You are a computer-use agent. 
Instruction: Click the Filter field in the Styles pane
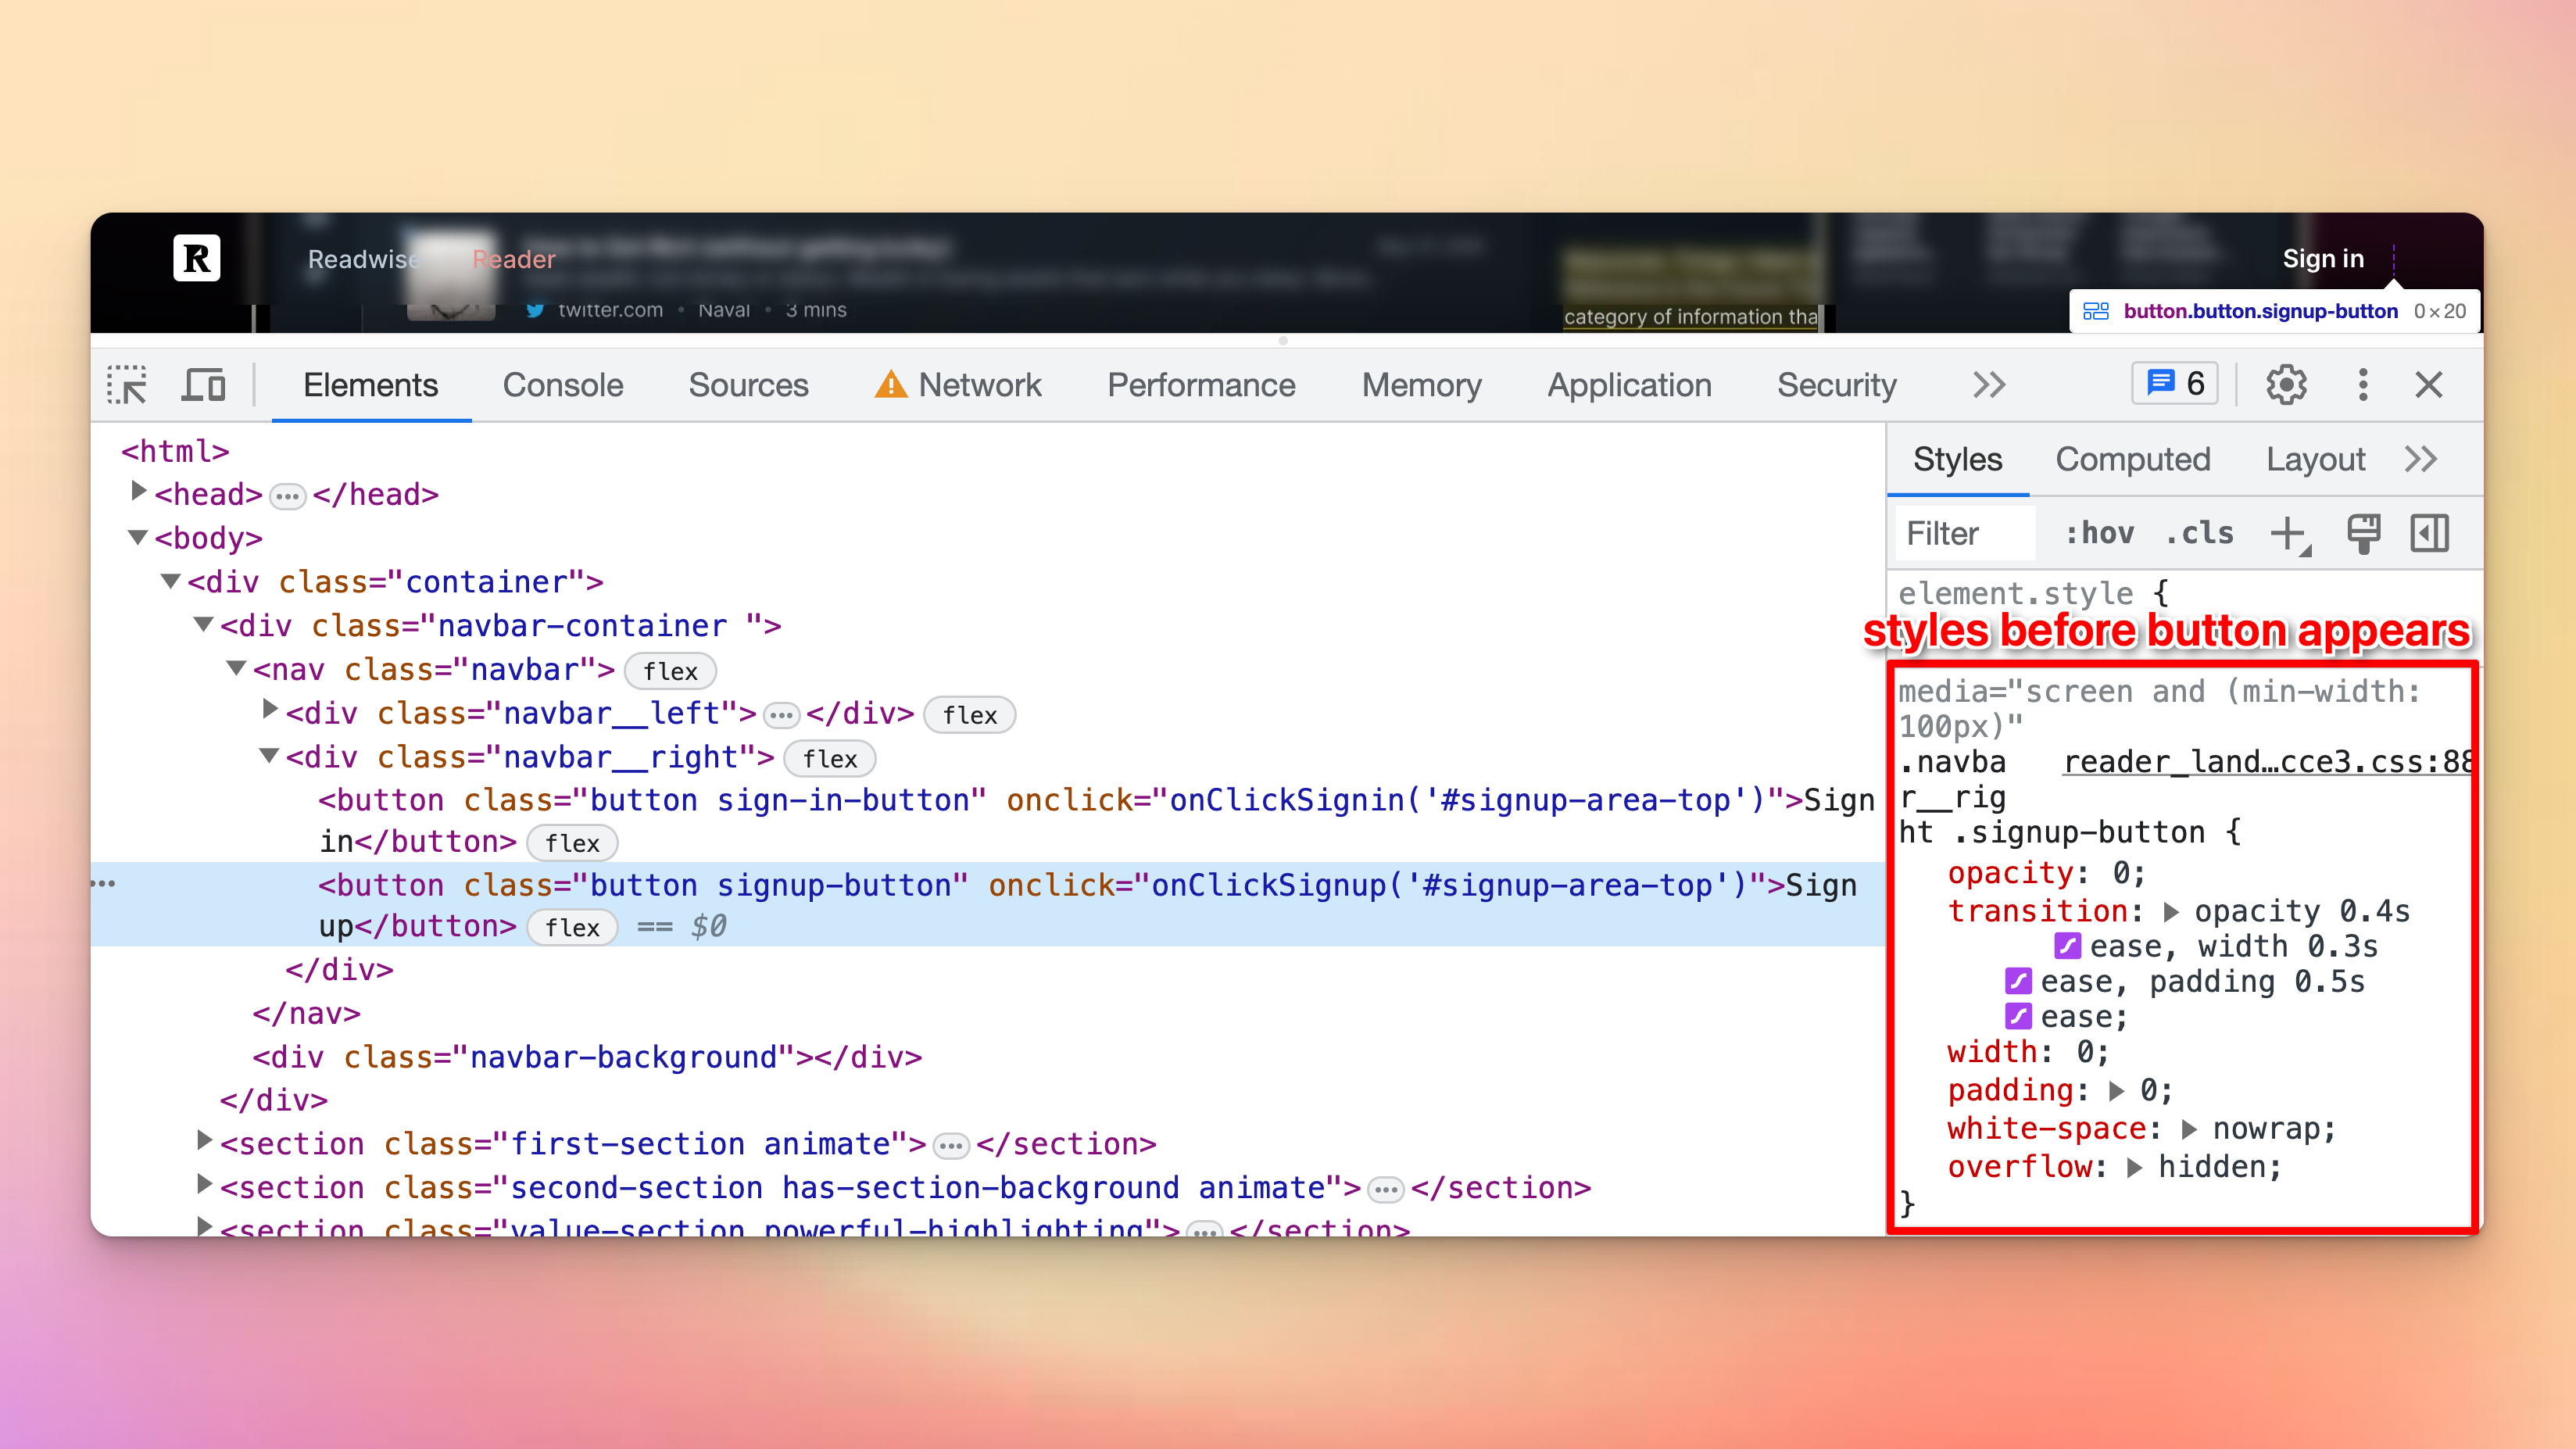click(1963, 533)
